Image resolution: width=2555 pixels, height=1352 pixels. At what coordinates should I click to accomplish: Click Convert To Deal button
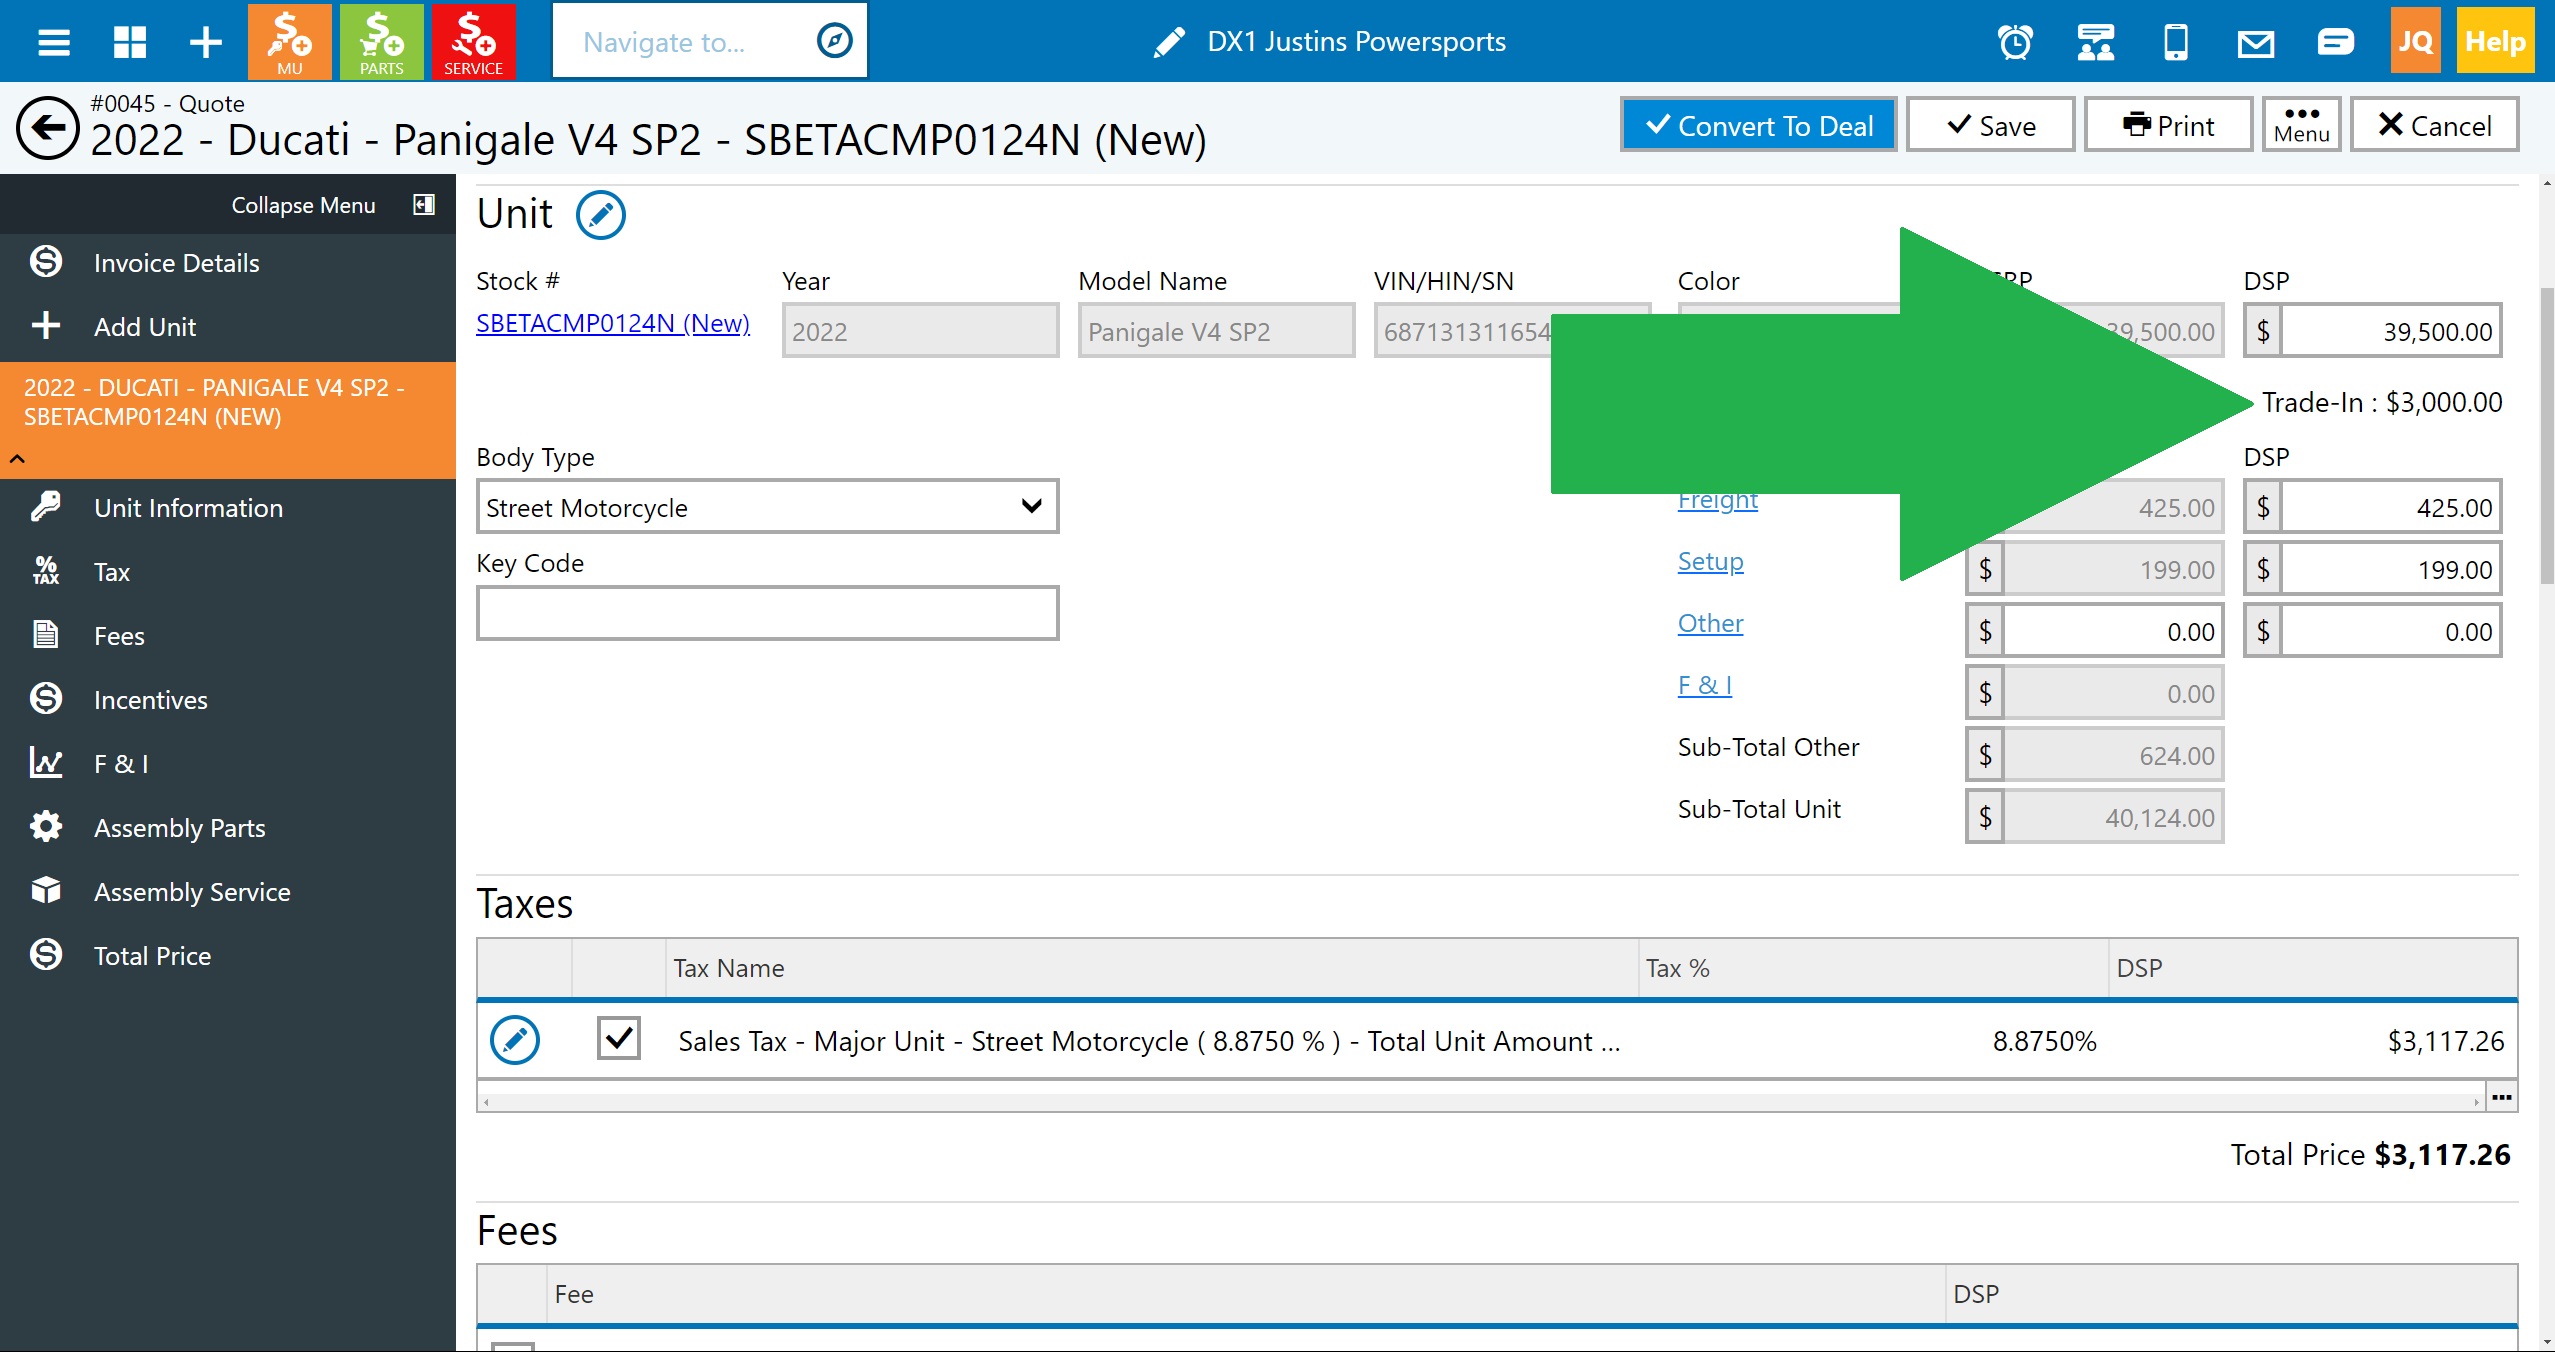[1759, 125]
